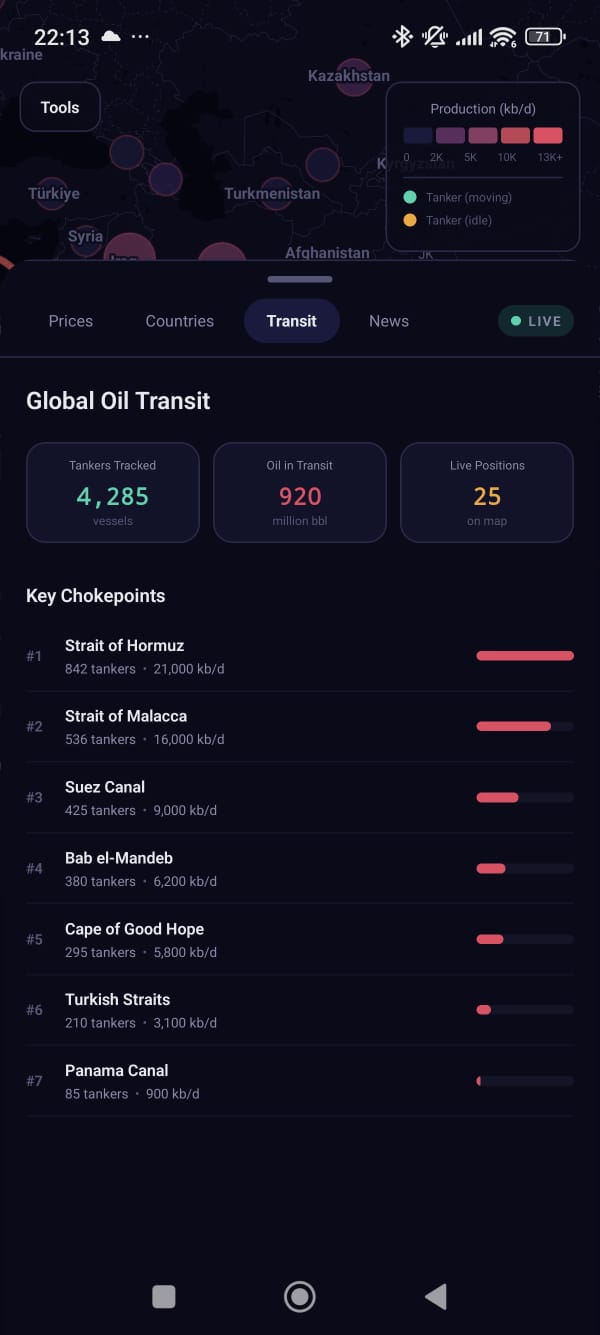600x1335 pixels.
Task: Click the 13K+ production color swatch
Action: pos(548,136)
